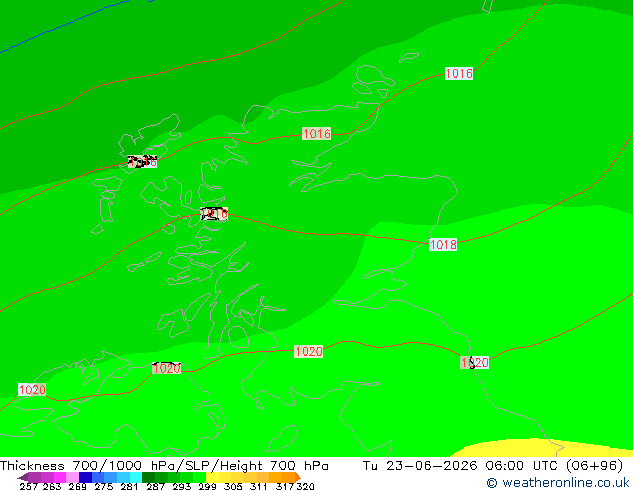Click the legend value 305
This screenshot has width=634, height=490.
click(x=233, y=486)
